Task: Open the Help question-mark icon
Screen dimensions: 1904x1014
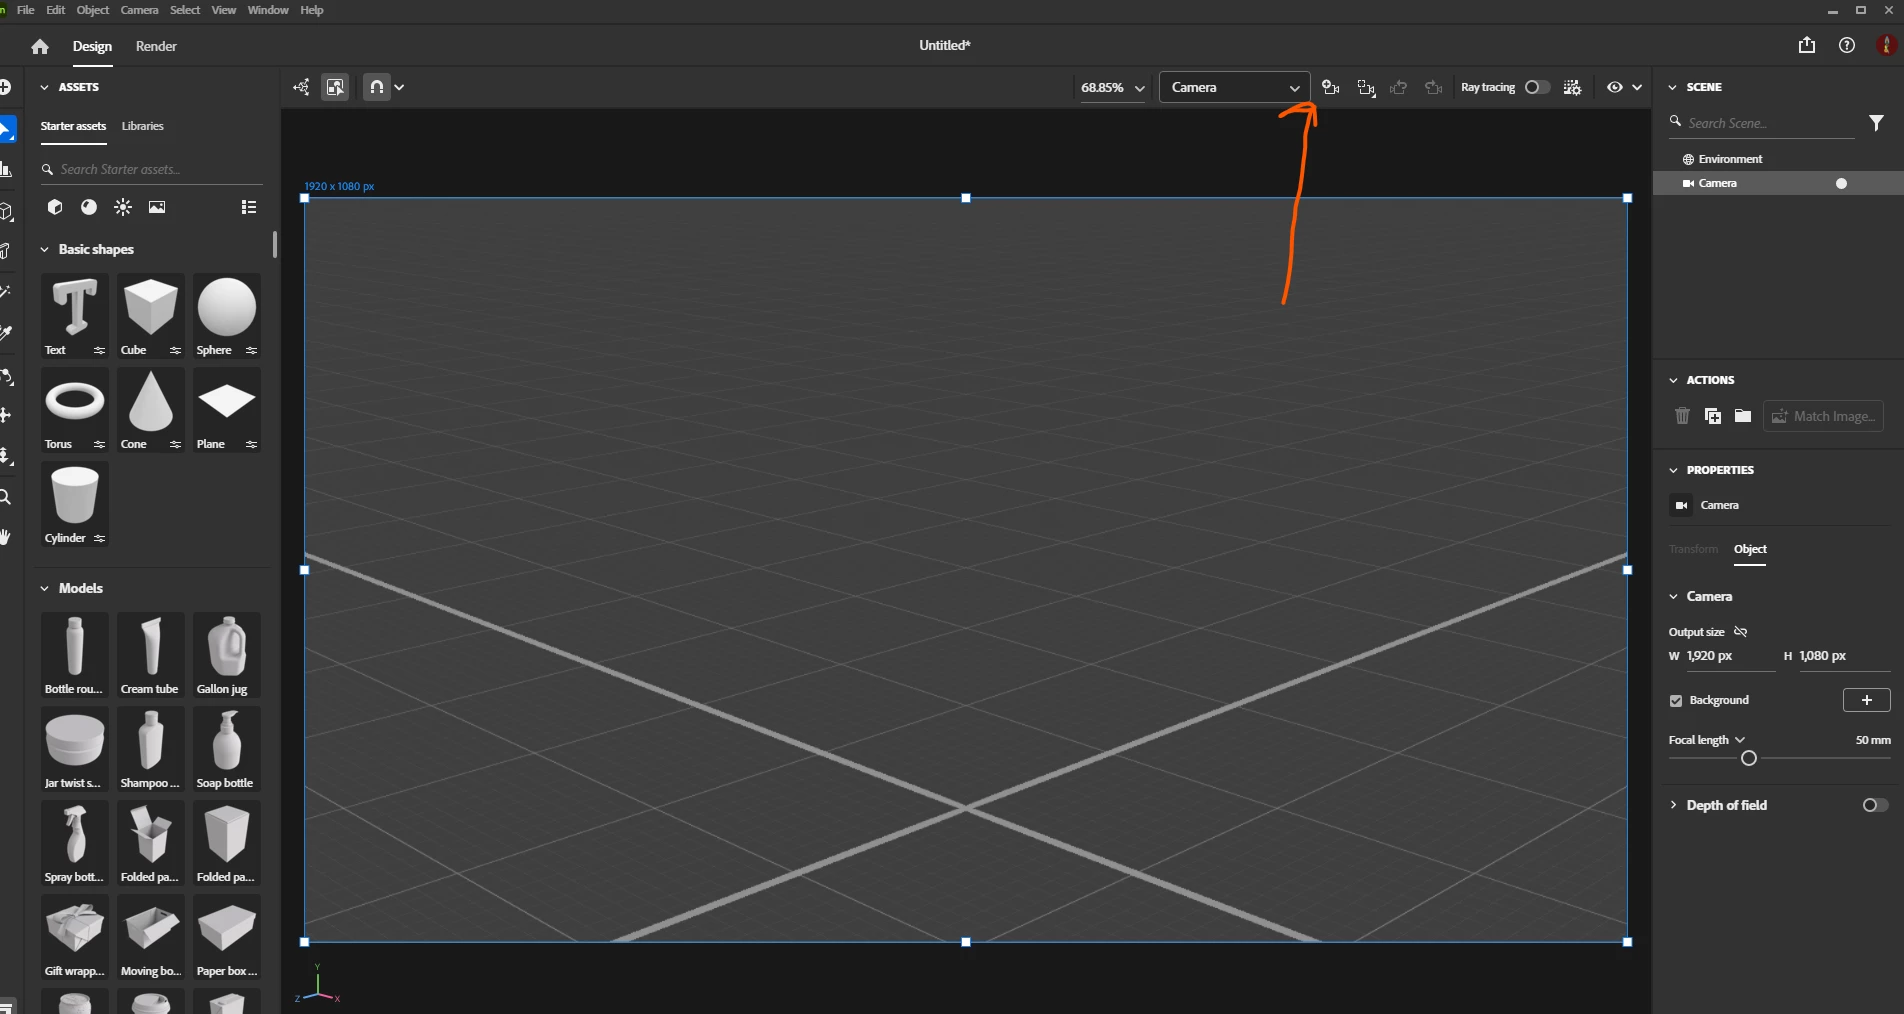Action: [x=1846, y=45]
